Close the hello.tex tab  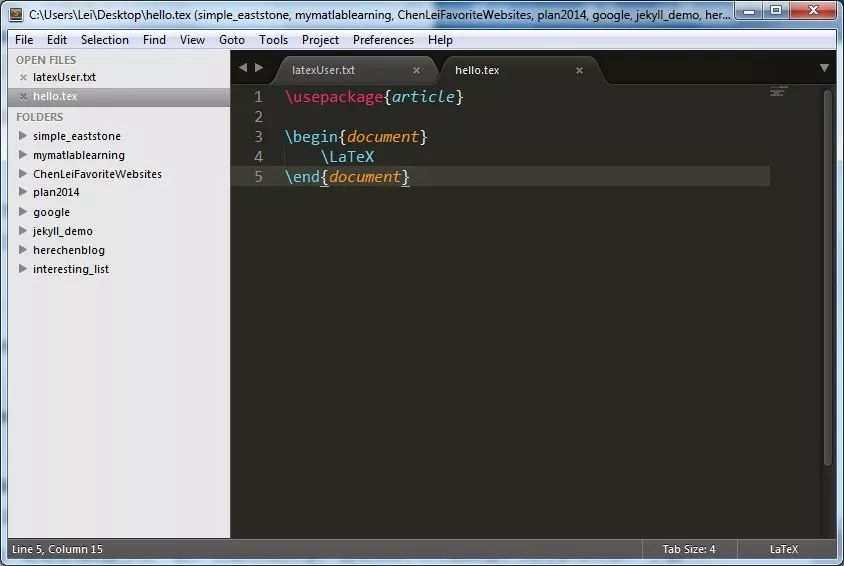(x=579, y=70)
